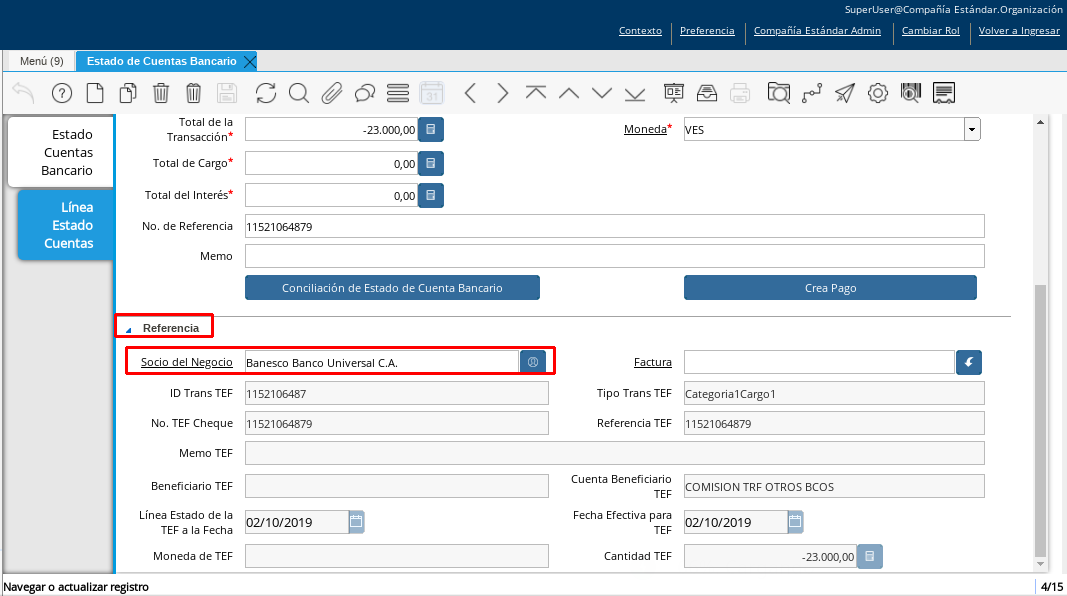
Task: Open calculator next to Total de la Transacción
Action: [x=431, y=130]
